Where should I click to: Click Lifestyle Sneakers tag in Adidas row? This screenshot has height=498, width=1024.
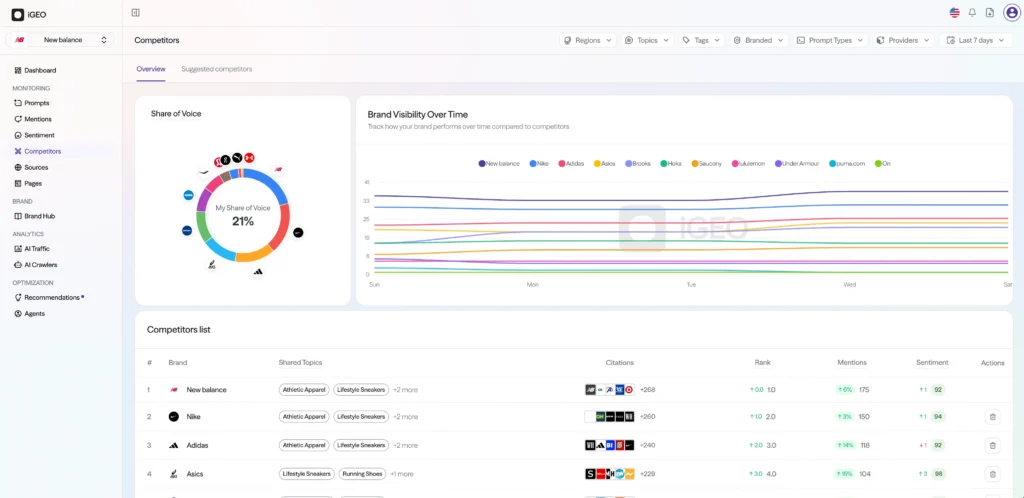point(361,445)
